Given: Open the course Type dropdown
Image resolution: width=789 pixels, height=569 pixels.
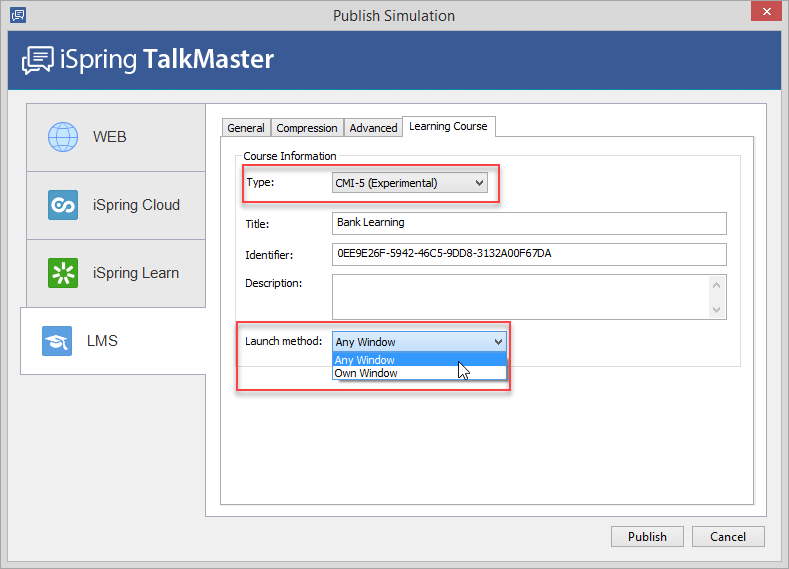Looking at the screenshot, I should [410, 183].
